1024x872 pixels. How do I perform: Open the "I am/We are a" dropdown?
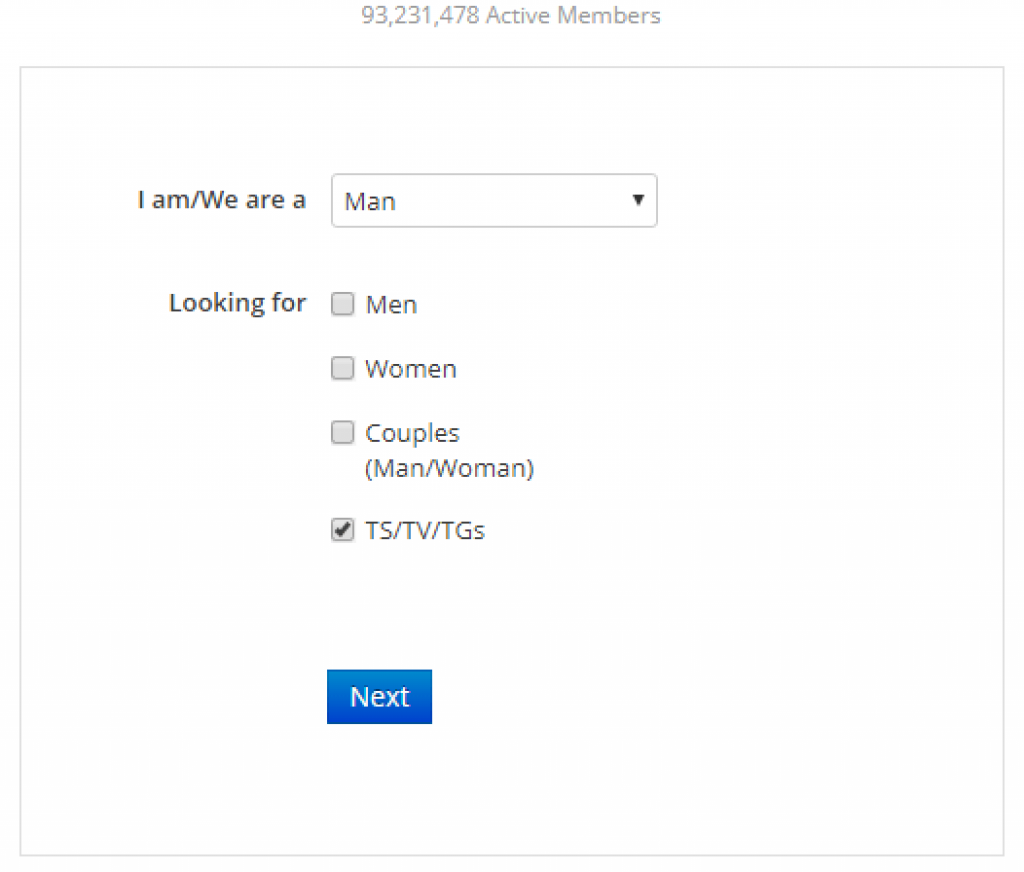[x=493, y=201]
